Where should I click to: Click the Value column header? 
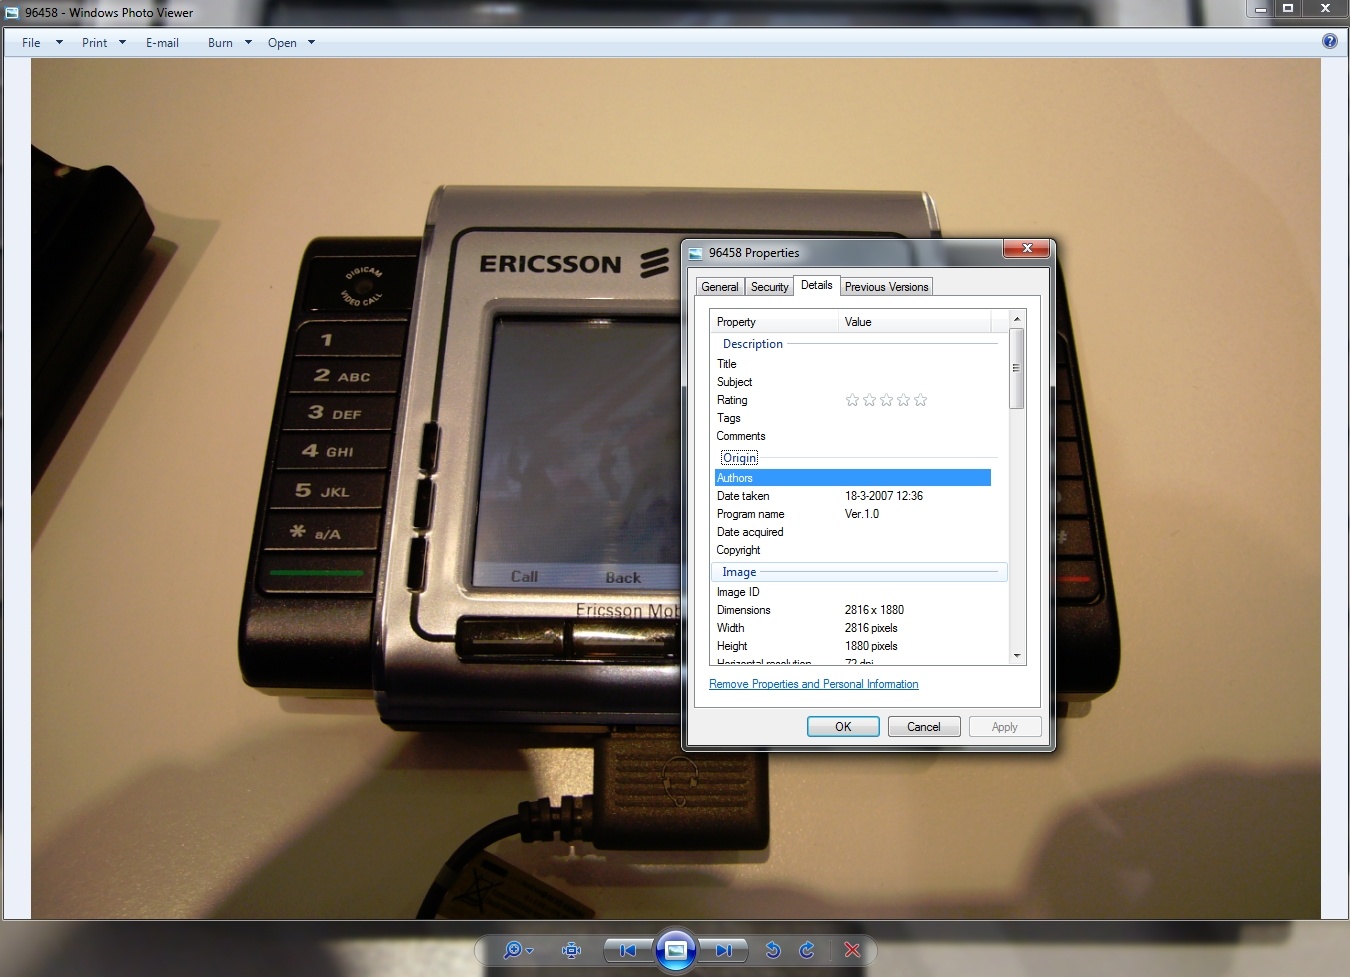[914, 322]
